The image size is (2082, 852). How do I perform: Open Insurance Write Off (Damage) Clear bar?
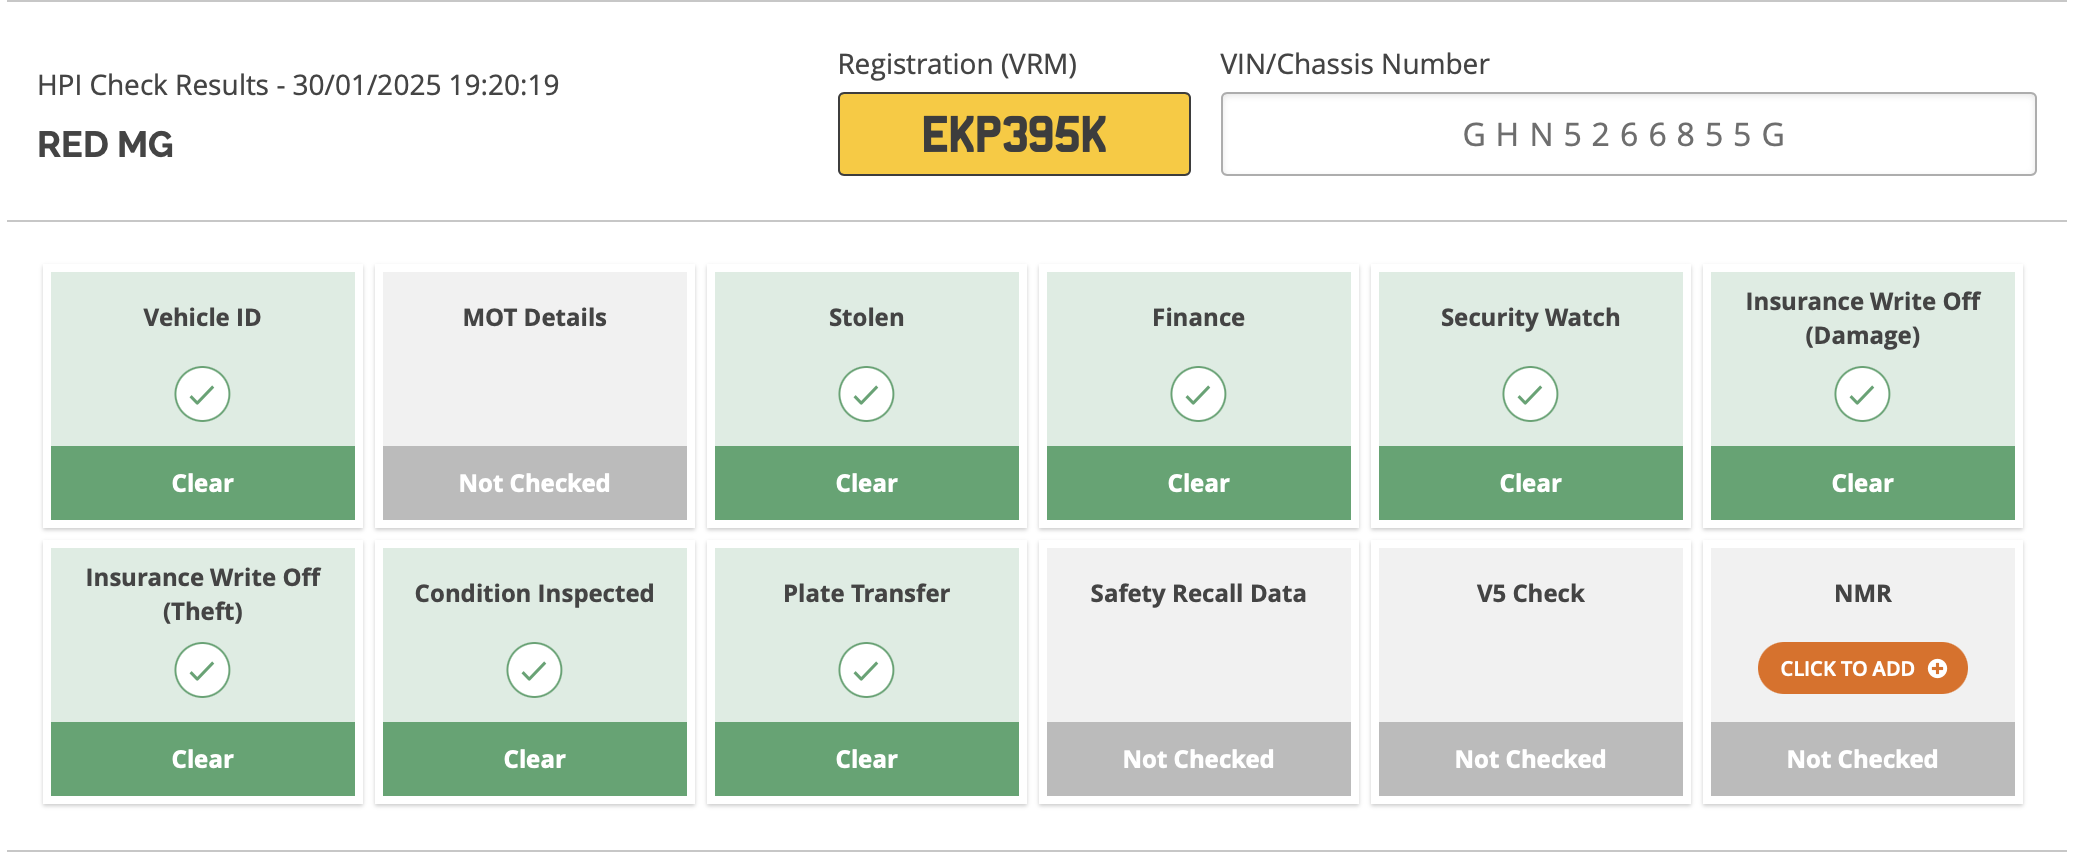click(1863, 483)
